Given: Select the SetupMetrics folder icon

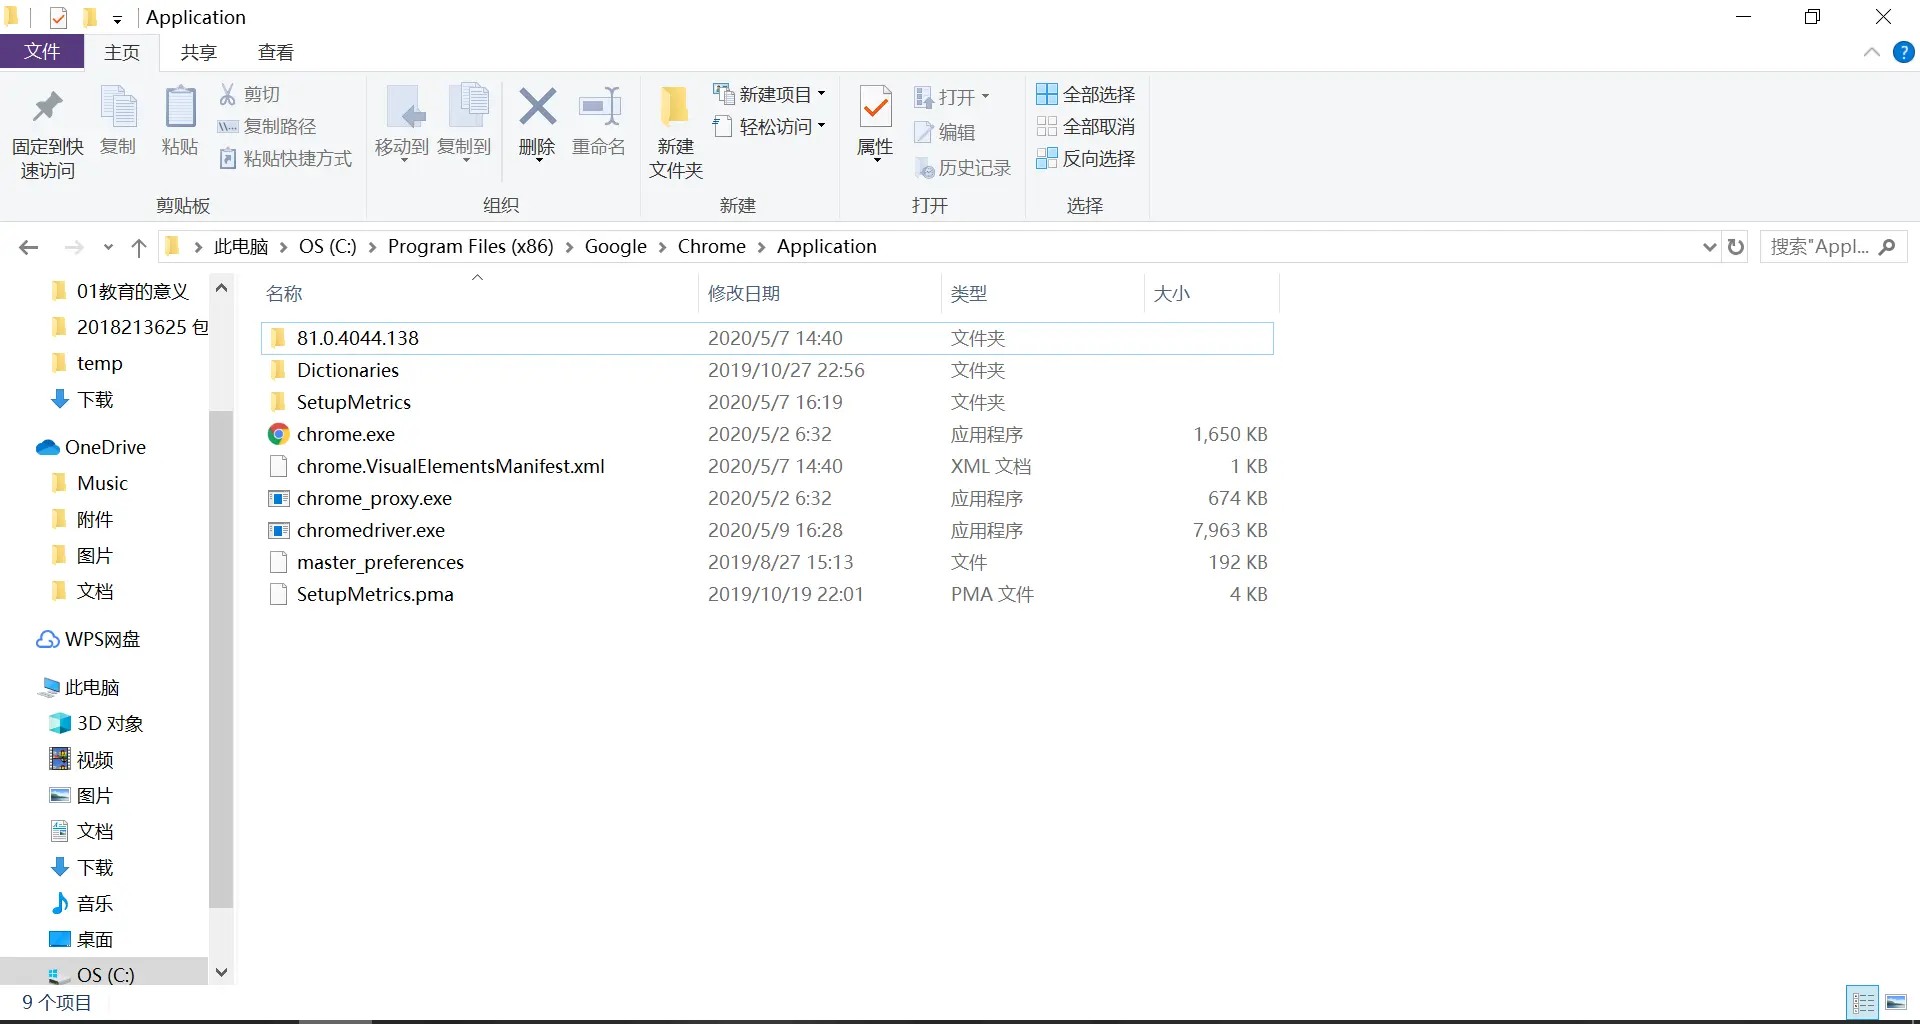Looking at the screenshot, I should pos(278,402).
